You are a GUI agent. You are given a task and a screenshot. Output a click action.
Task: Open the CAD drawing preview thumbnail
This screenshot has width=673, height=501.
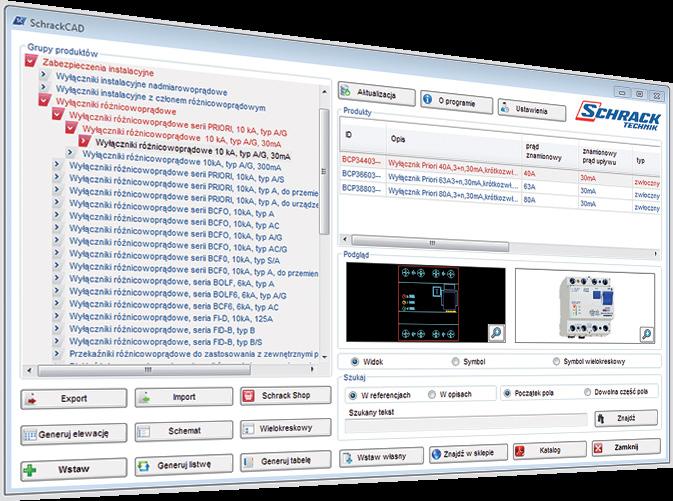(426, 302)
